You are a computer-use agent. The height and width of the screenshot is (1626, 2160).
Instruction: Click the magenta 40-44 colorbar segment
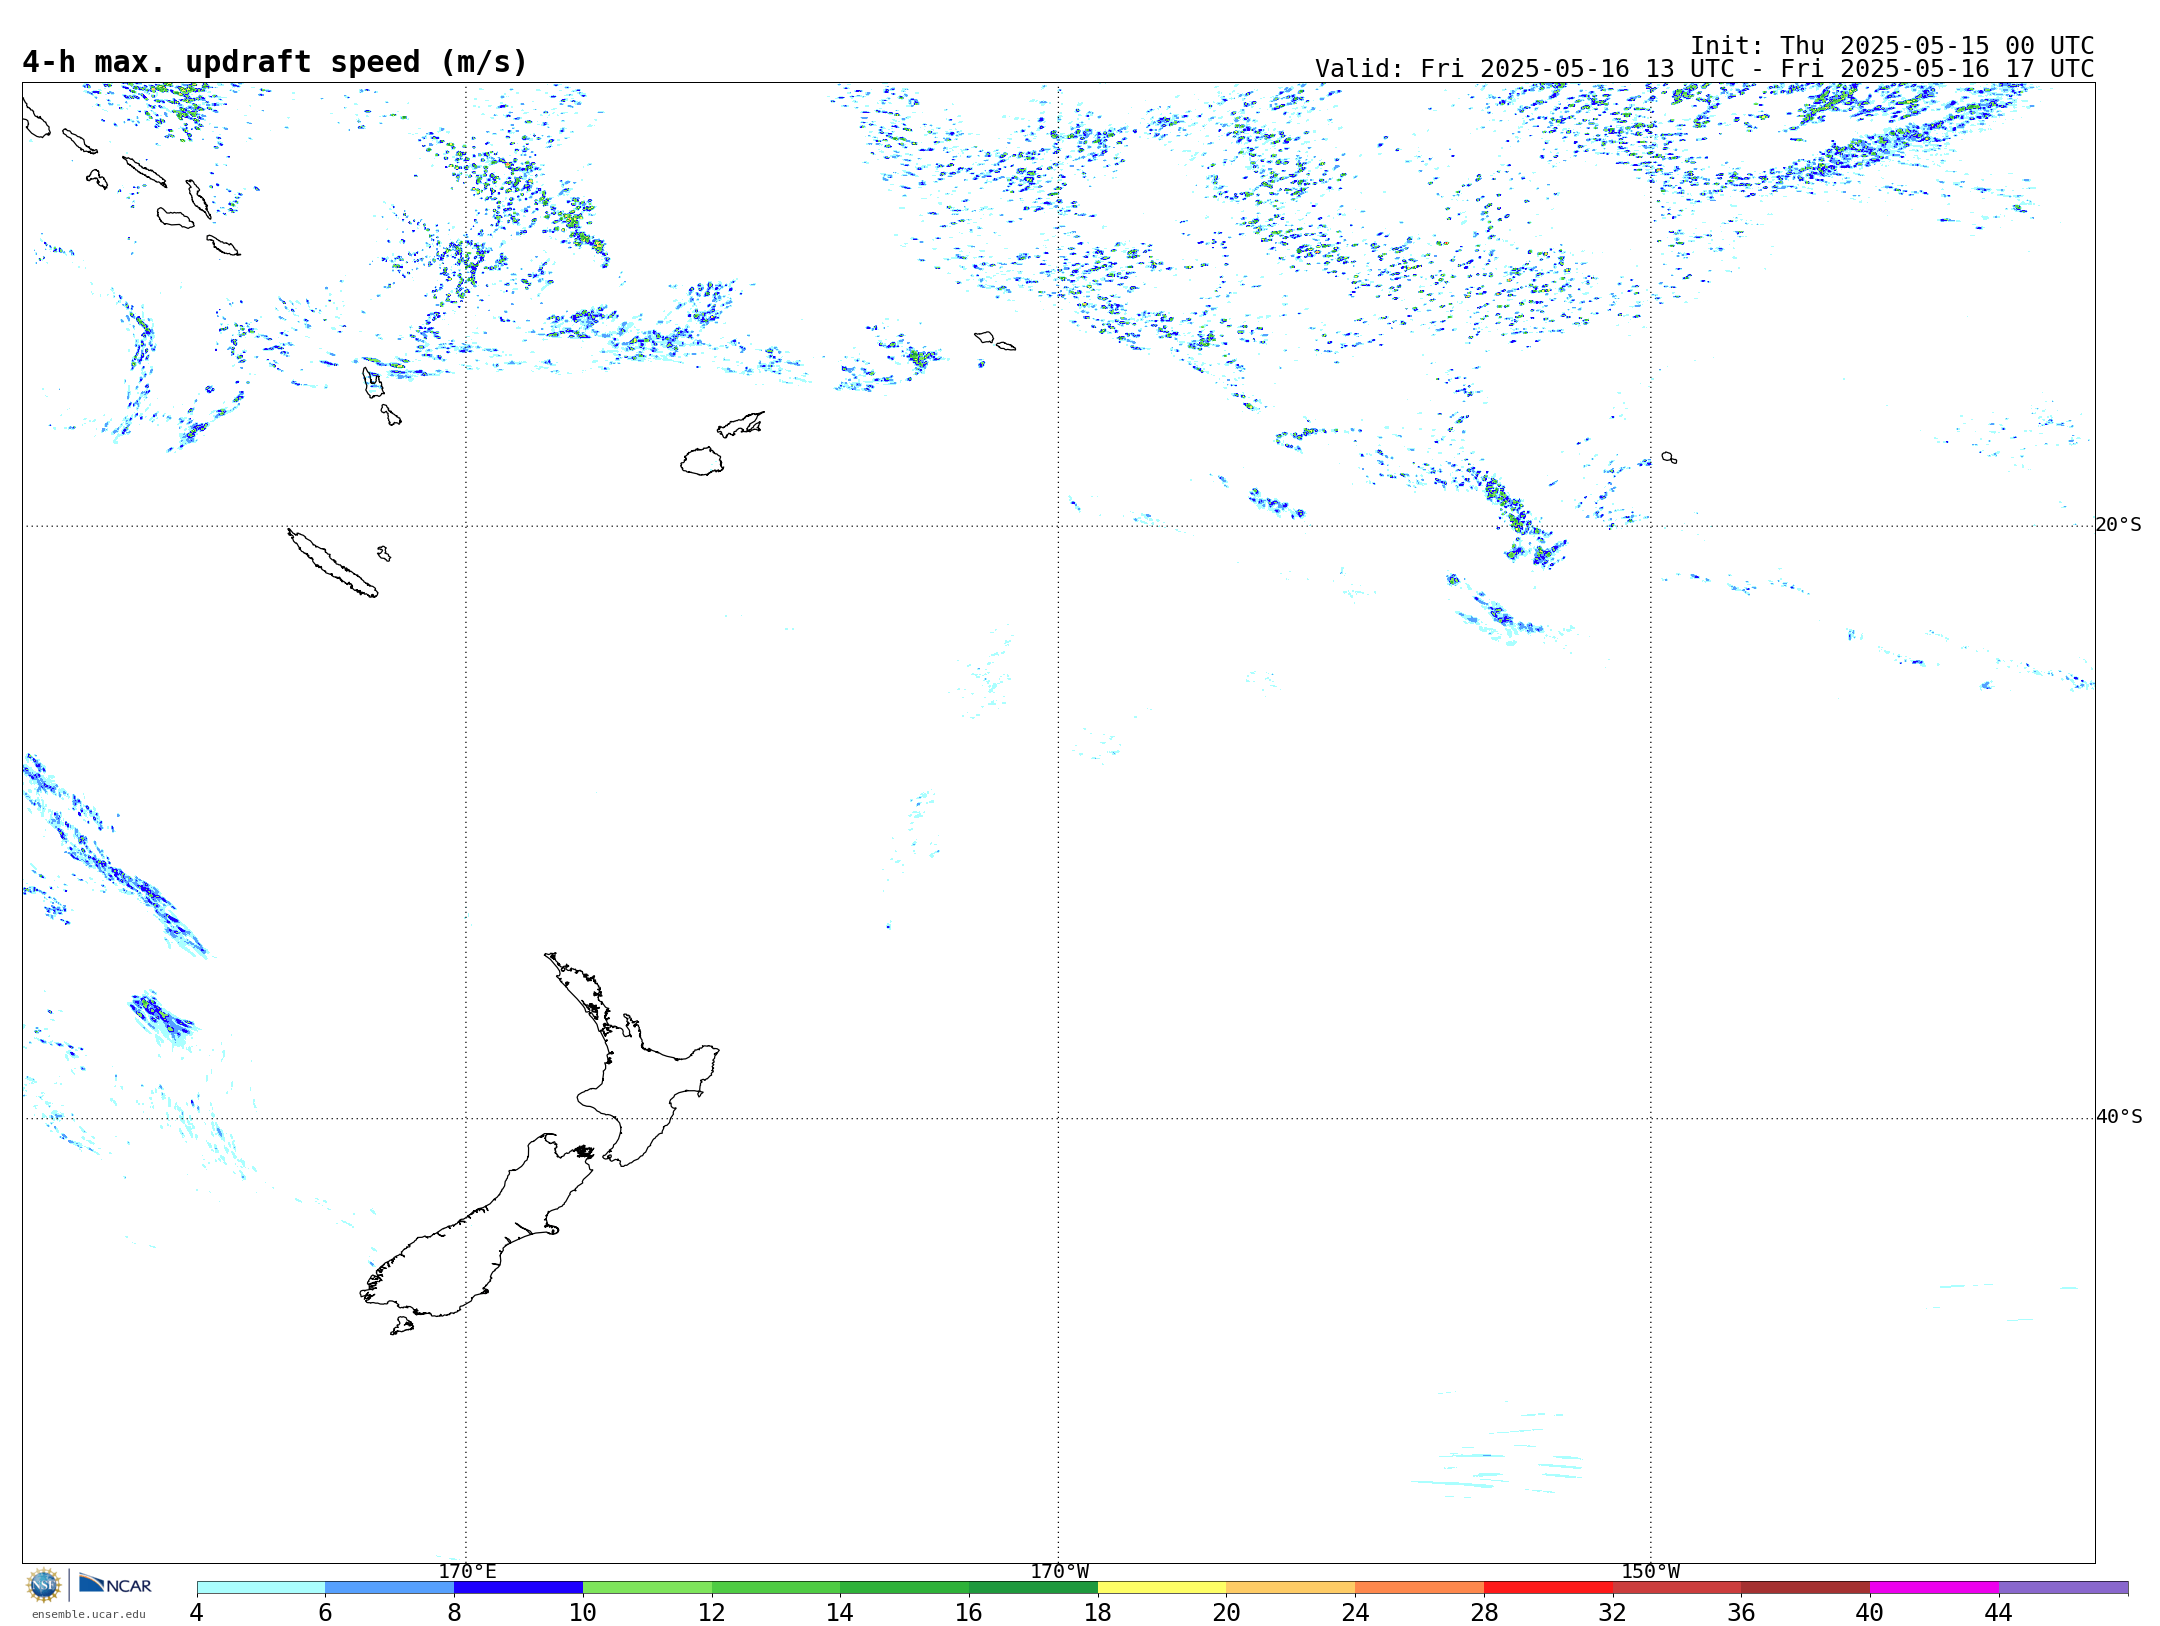(1934, 1588)
